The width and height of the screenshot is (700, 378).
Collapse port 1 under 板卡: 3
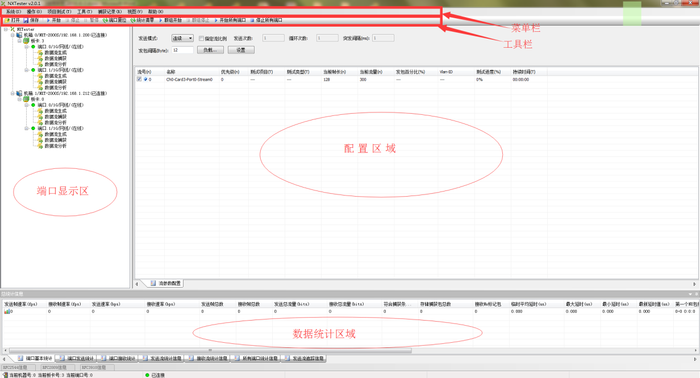pos(26,70)
